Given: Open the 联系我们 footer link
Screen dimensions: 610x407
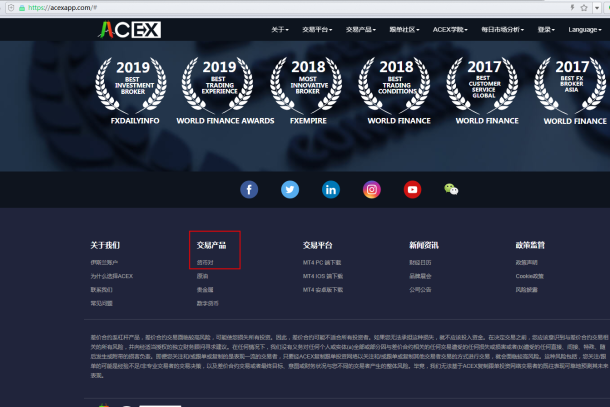Looking at the screenshot, I should coord(102,290).
